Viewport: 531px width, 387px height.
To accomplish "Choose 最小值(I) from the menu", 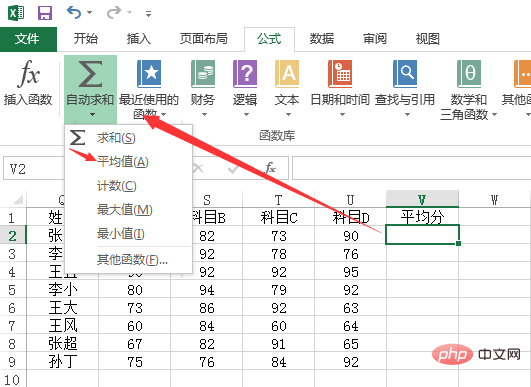I will (x=129, y=234).
